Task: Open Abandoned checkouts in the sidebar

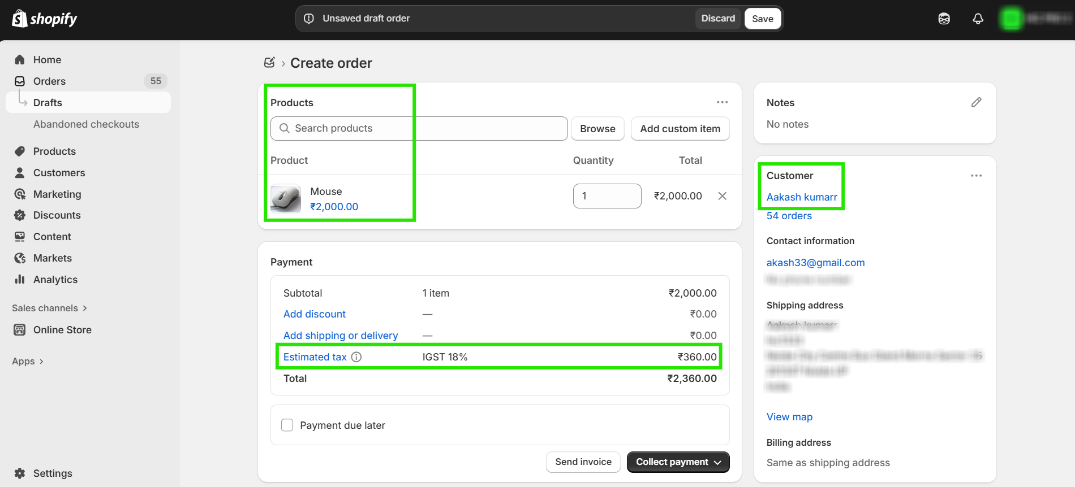Action: [86, 124]
